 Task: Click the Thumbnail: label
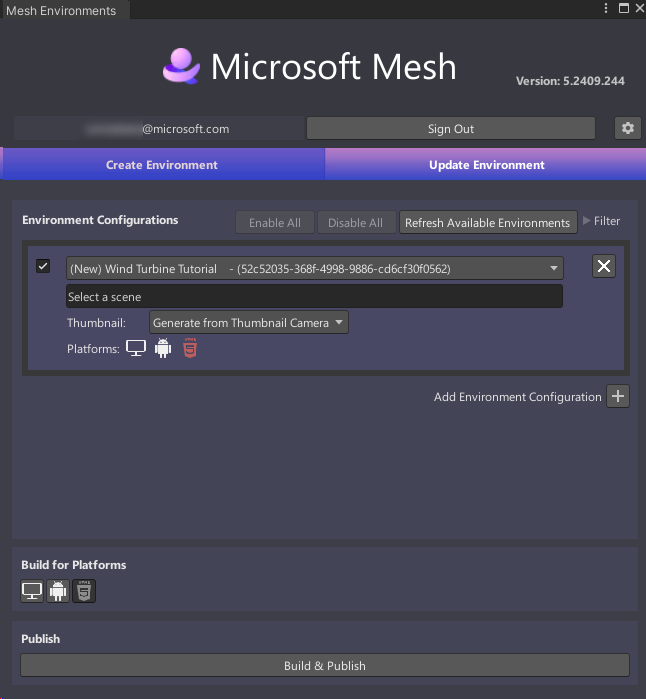96,323
